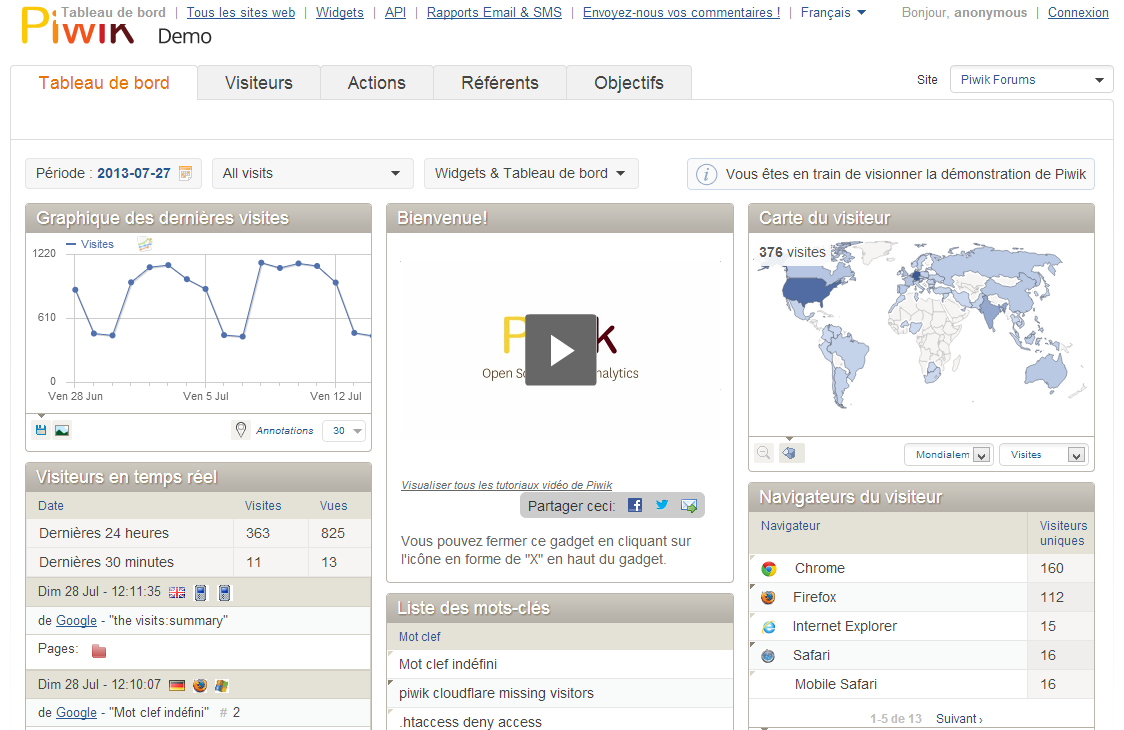This screenshot has height=730, width=1124.
Task: Click Visualiser tous les tutoriaux vidéo link
Action: coord(507,485)
